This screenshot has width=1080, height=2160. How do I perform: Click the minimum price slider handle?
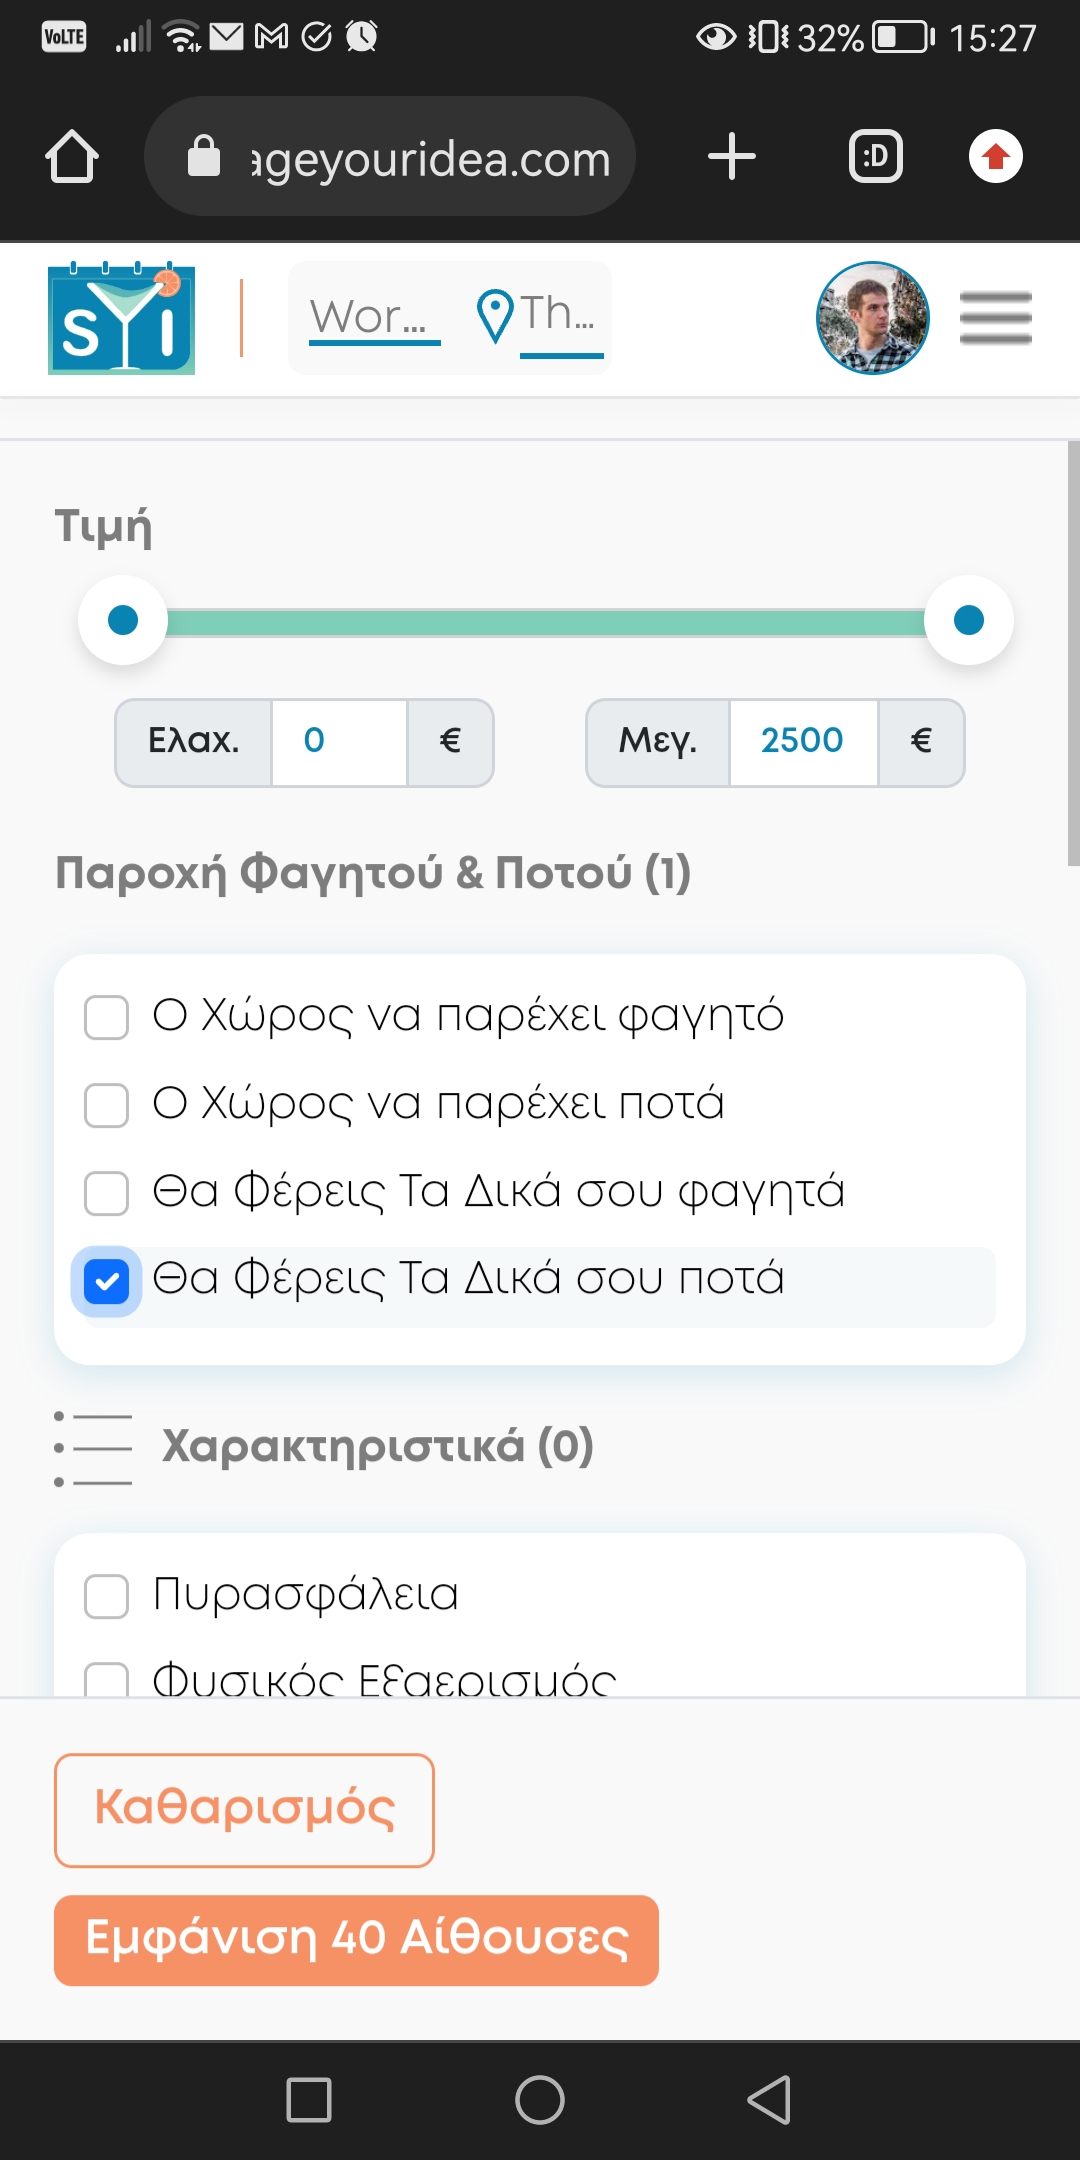pos(123,620)
